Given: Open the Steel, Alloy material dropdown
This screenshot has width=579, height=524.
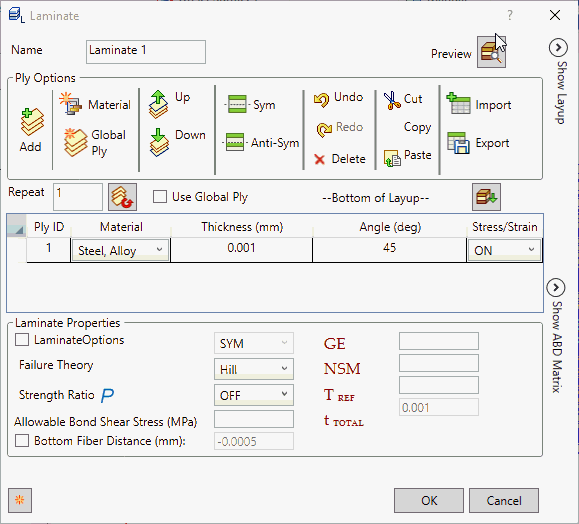Looking at the screenshot, I should (x=120, y=250).
